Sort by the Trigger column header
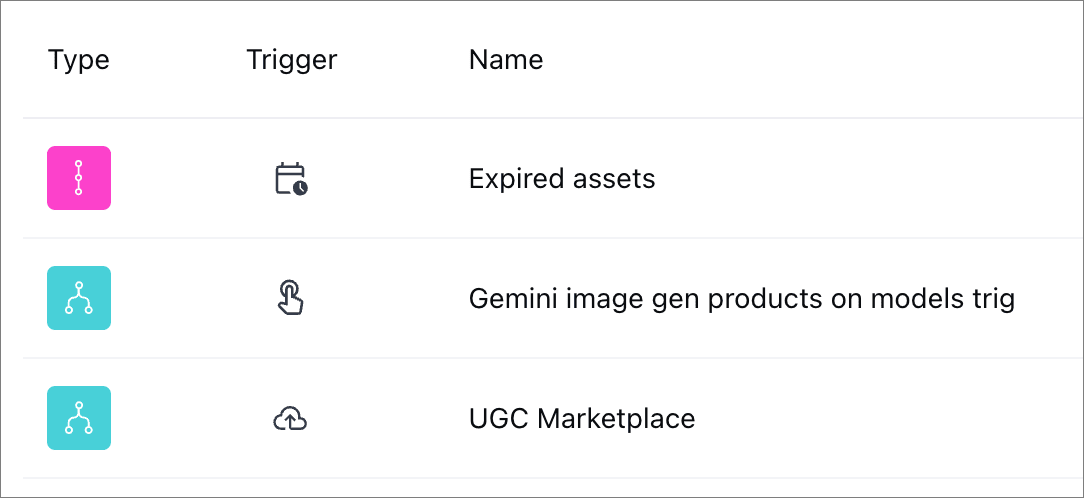The width and height of the screenshot is (1084, 498). pyautogui.click(x=291, y=60)
